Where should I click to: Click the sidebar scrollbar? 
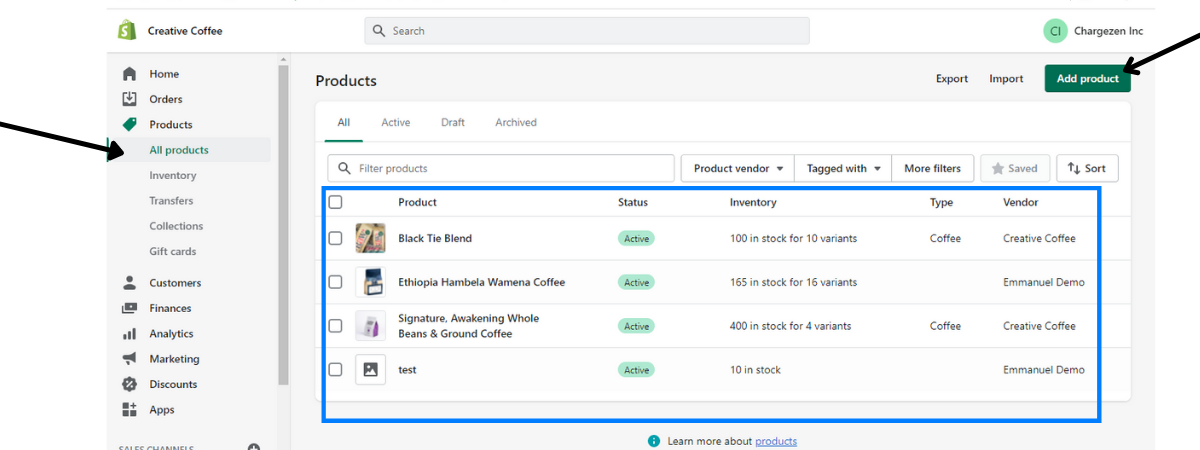(283, 225)
